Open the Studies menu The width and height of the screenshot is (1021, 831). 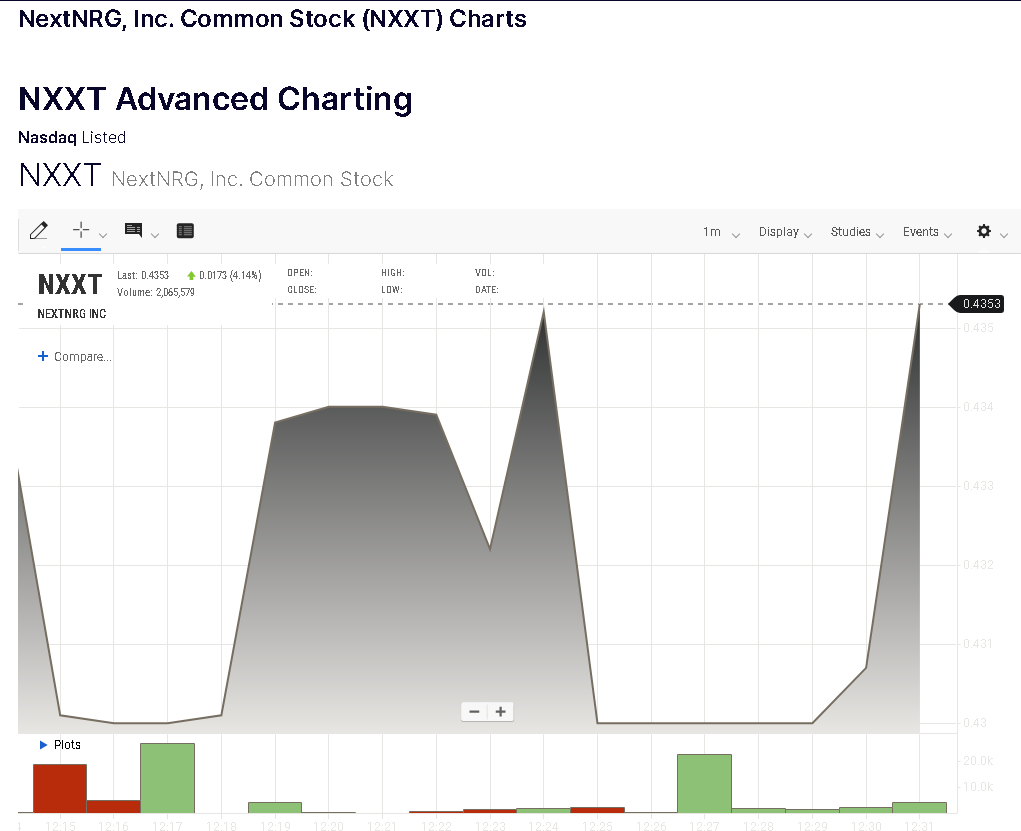(x=857, y=232)
